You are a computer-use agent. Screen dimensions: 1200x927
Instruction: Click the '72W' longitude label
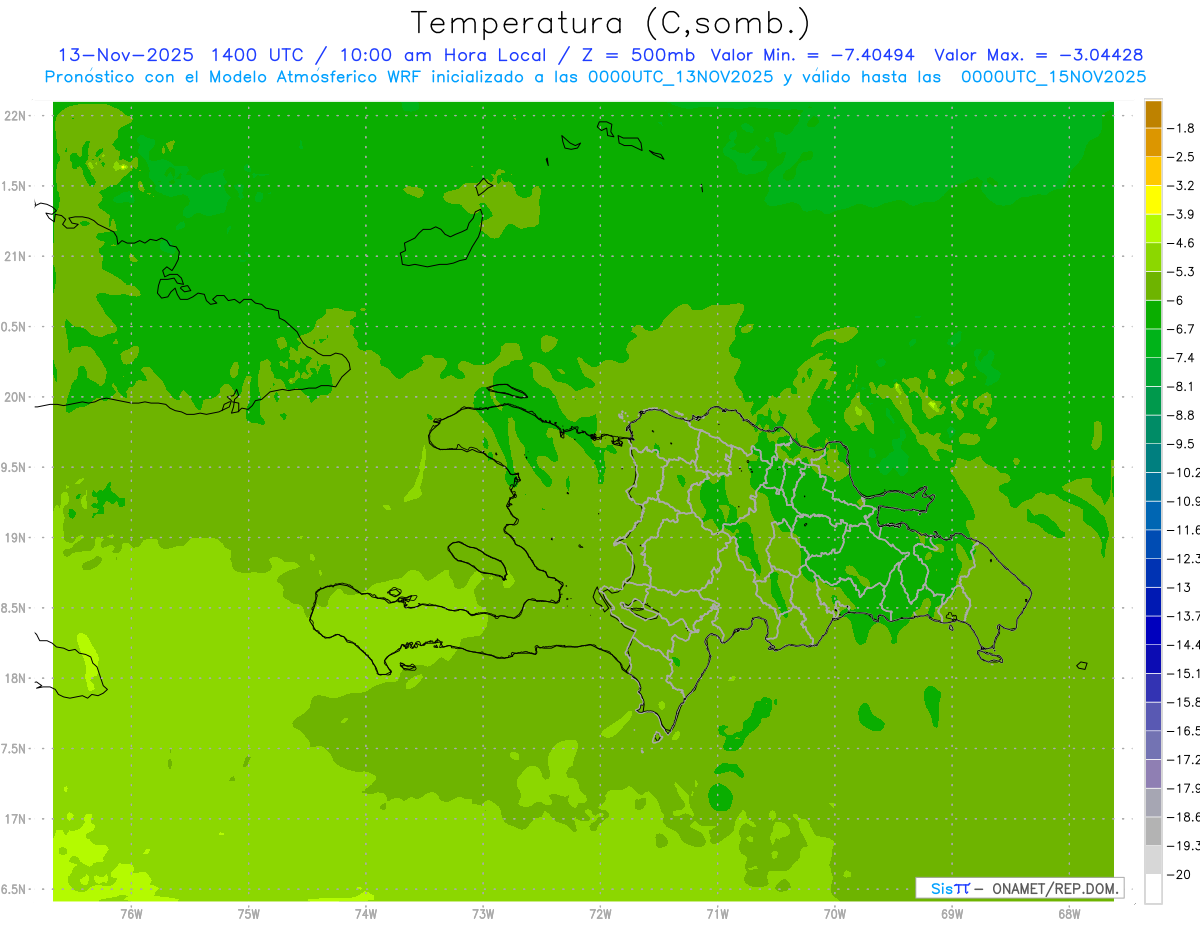tap(600, 913)
